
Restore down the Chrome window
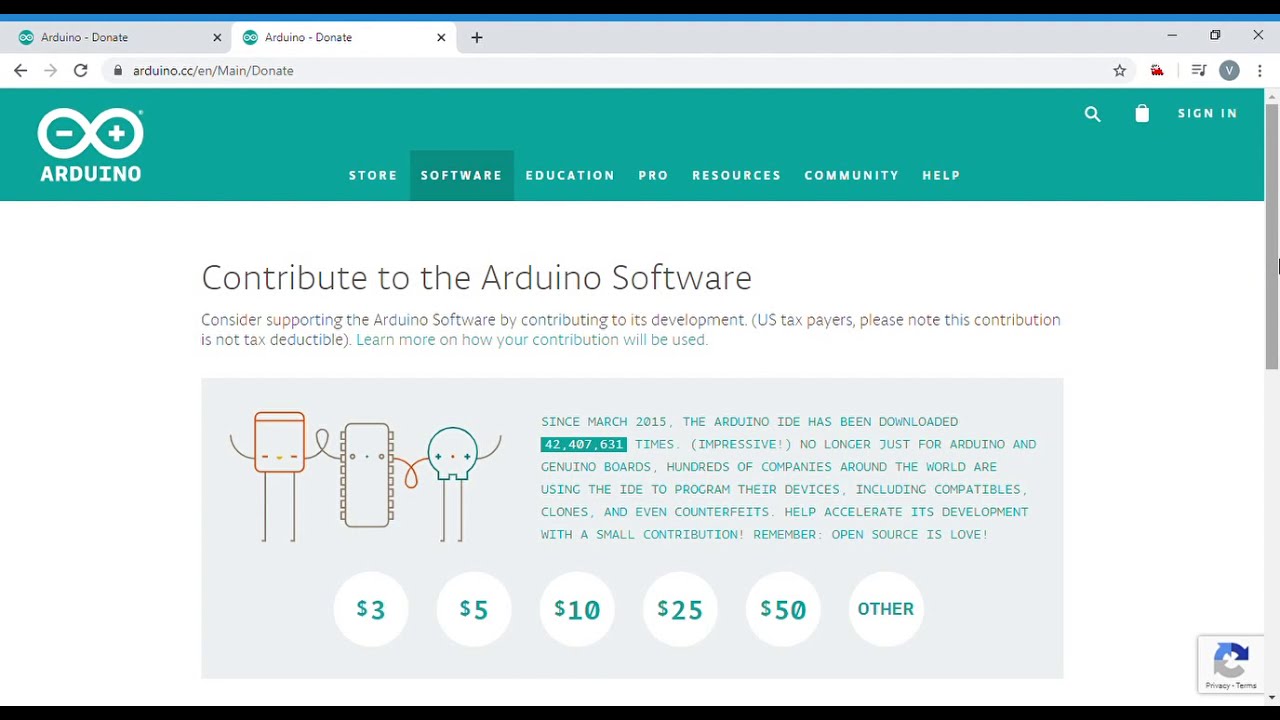point(1215,36)
